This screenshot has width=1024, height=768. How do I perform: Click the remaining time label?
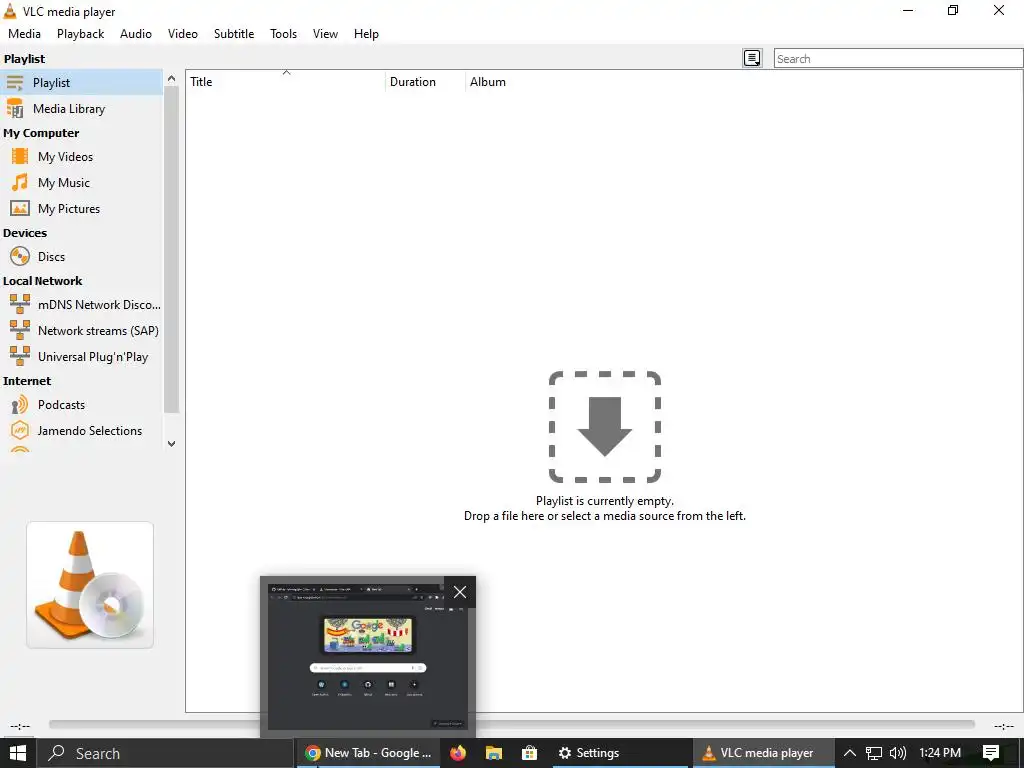click(x=1004, y=726)
